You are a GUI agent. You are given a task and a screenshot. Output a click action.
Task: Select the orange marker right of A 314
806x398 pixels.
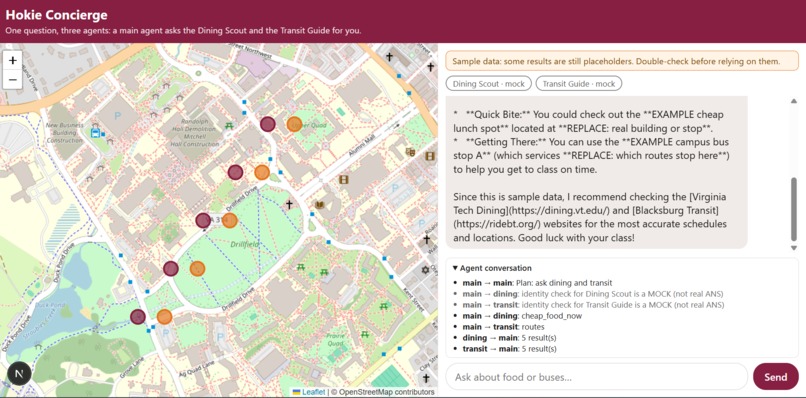230,221
